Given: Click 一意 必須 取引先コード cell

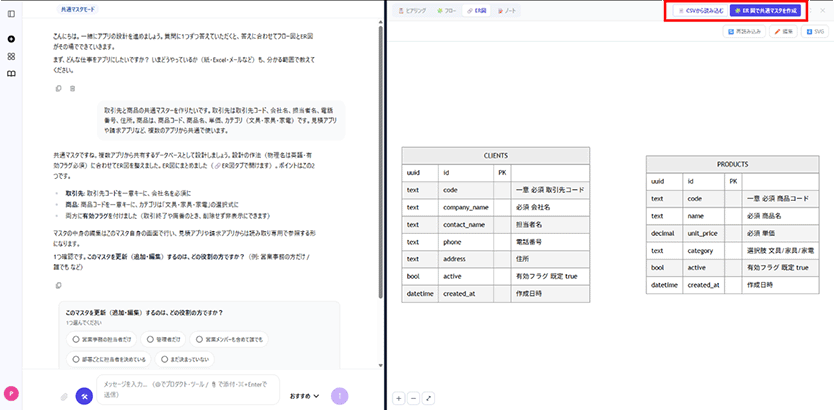Looking at the screenshot, I should pos(551,190).
